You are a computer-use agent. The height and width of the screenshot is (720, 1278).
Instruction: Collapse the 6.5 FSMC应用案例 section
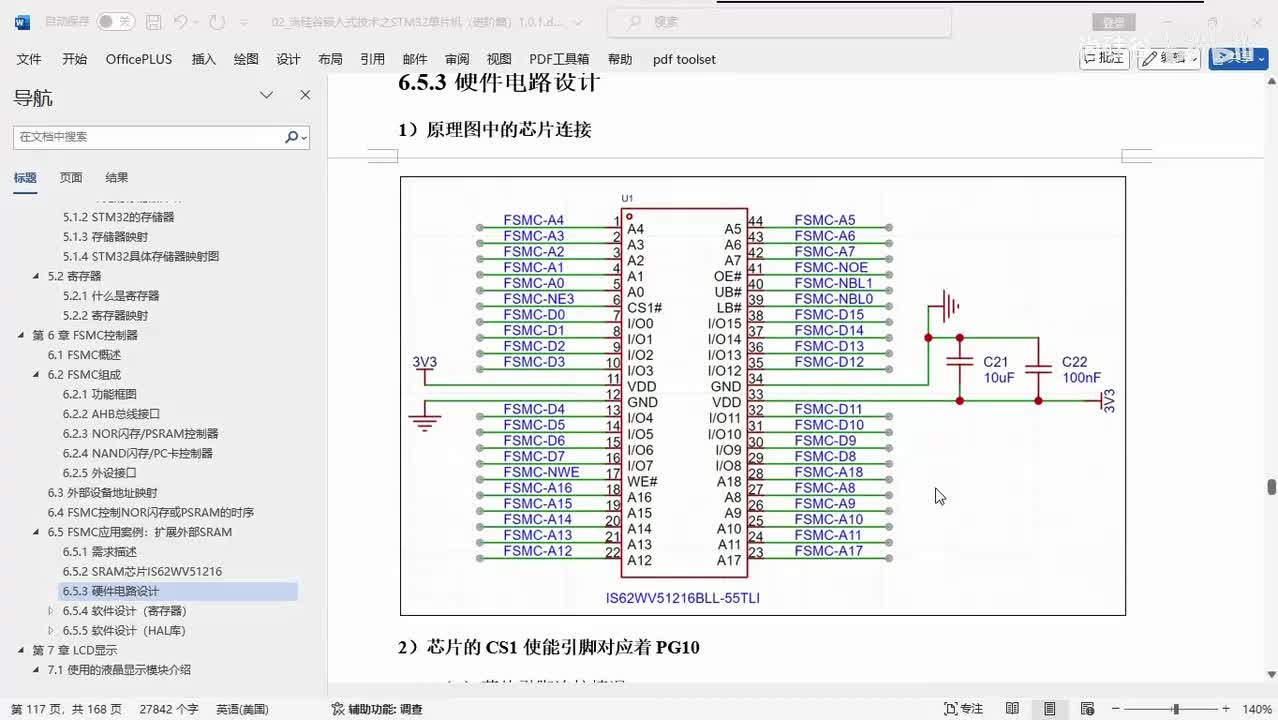(37, 532)
